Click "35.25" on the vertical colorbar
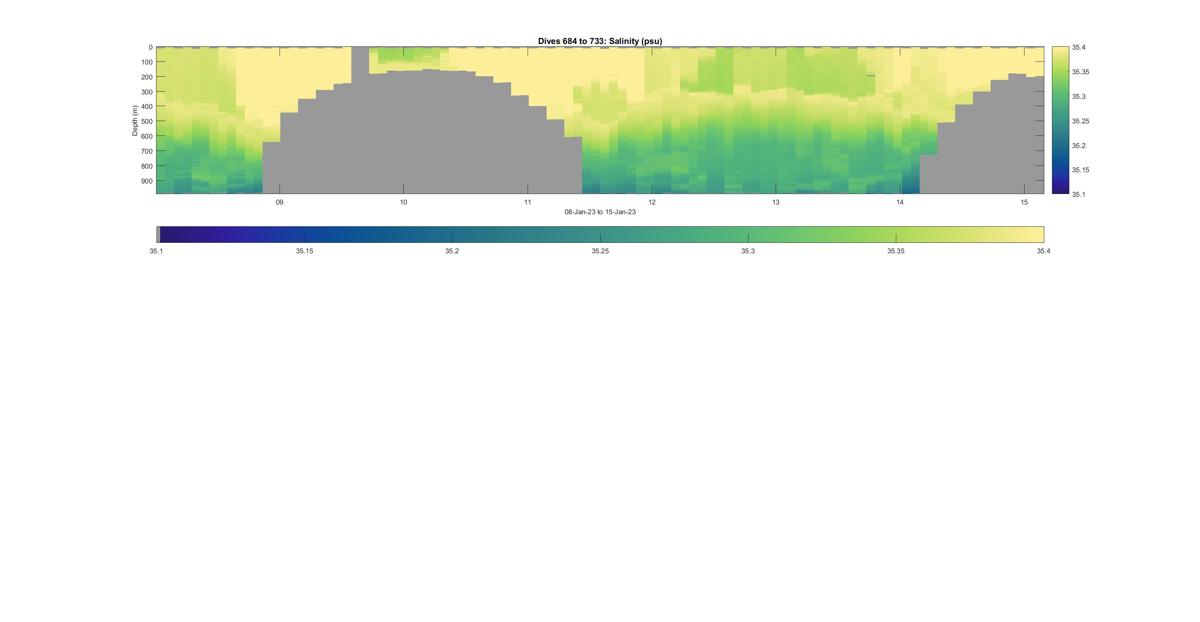 pos(1081,121)
